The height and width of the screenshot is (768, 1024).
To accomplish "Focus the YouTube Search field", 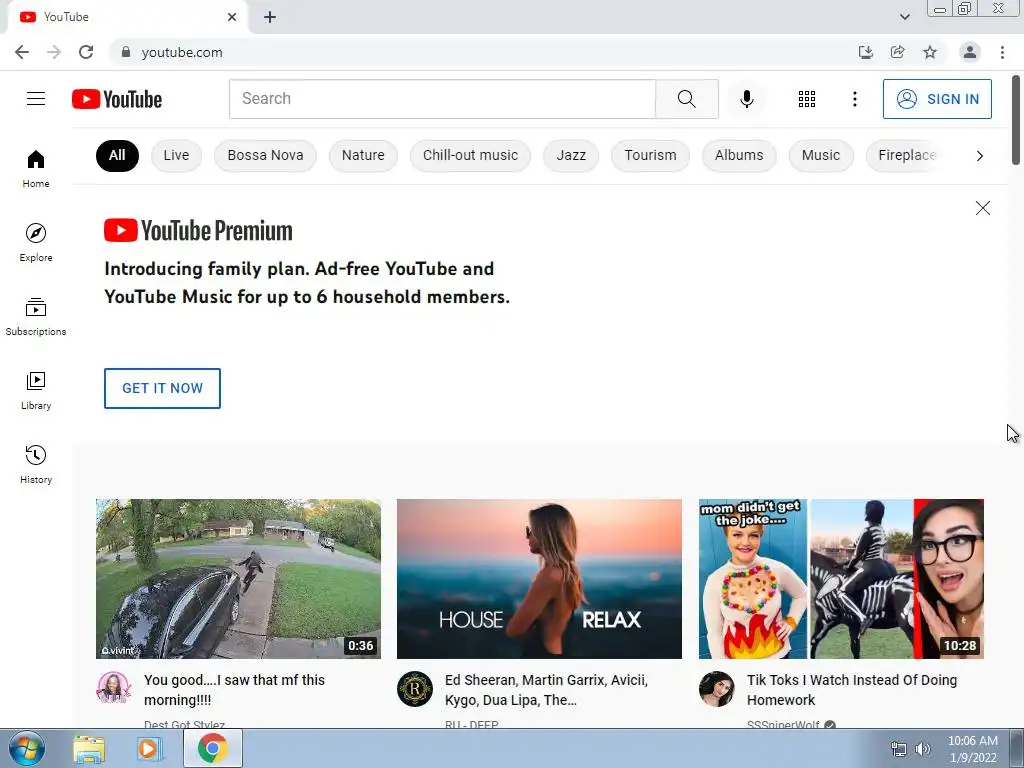I will (442, 99).
